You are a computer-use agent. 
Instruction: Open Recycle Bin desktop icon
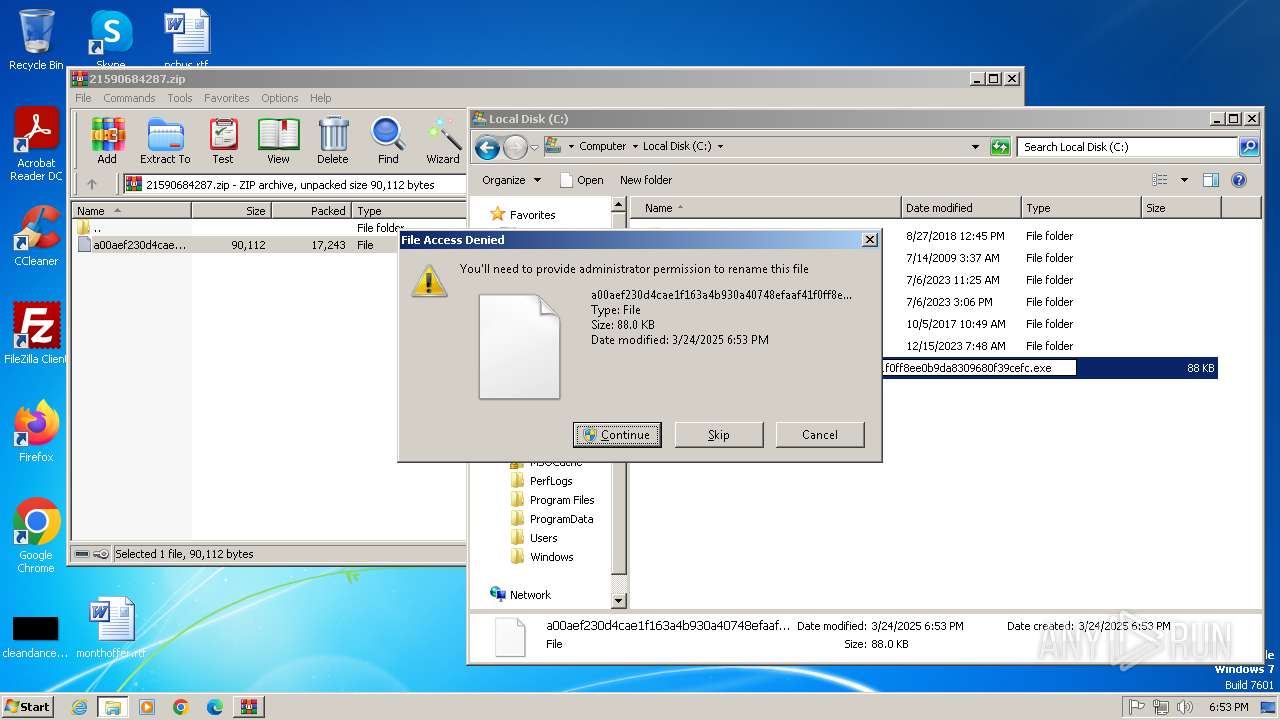pos(36,40)
